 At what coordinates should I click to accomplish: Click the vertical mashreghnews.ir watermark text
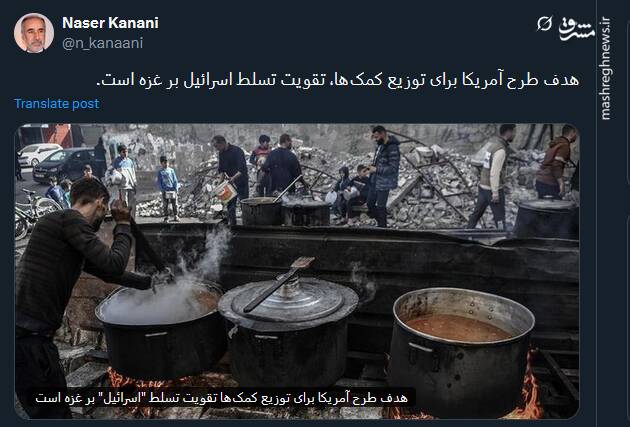pyautogui.click(x=605, y=68)
